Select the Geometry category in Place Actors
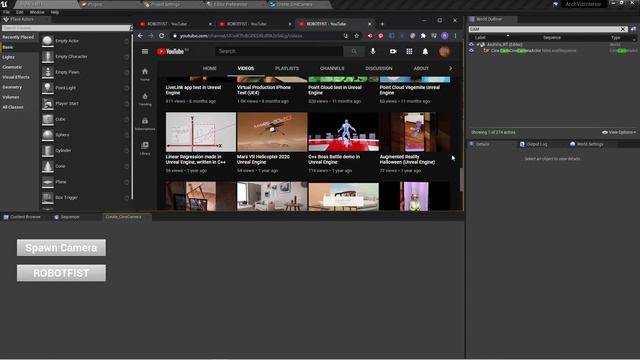This screenshot has width=640, height=360. pyautogui.click(x=12, y=87)
